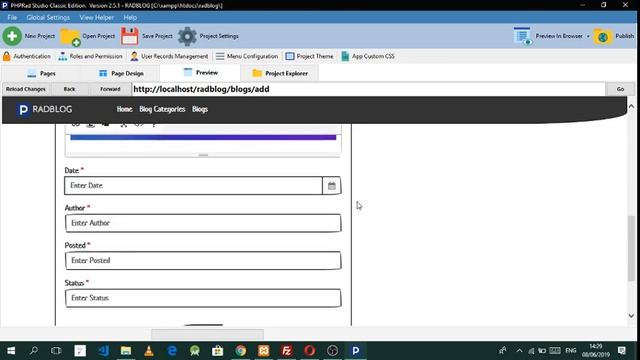The image size is (640, 360).
Task: Open VLC media player from taskbar
Action: coord(149,351)
